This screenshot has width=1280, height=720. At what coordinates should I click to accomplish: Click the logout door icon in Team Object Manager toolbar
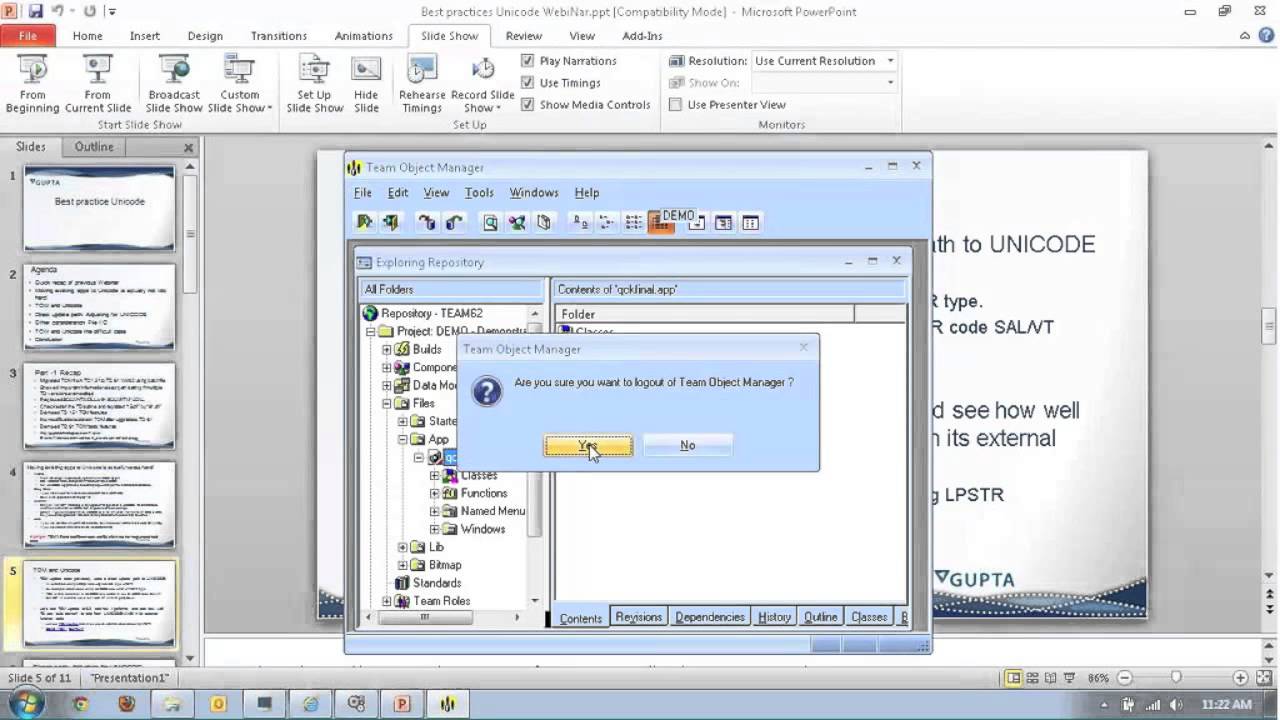(390, 222)
